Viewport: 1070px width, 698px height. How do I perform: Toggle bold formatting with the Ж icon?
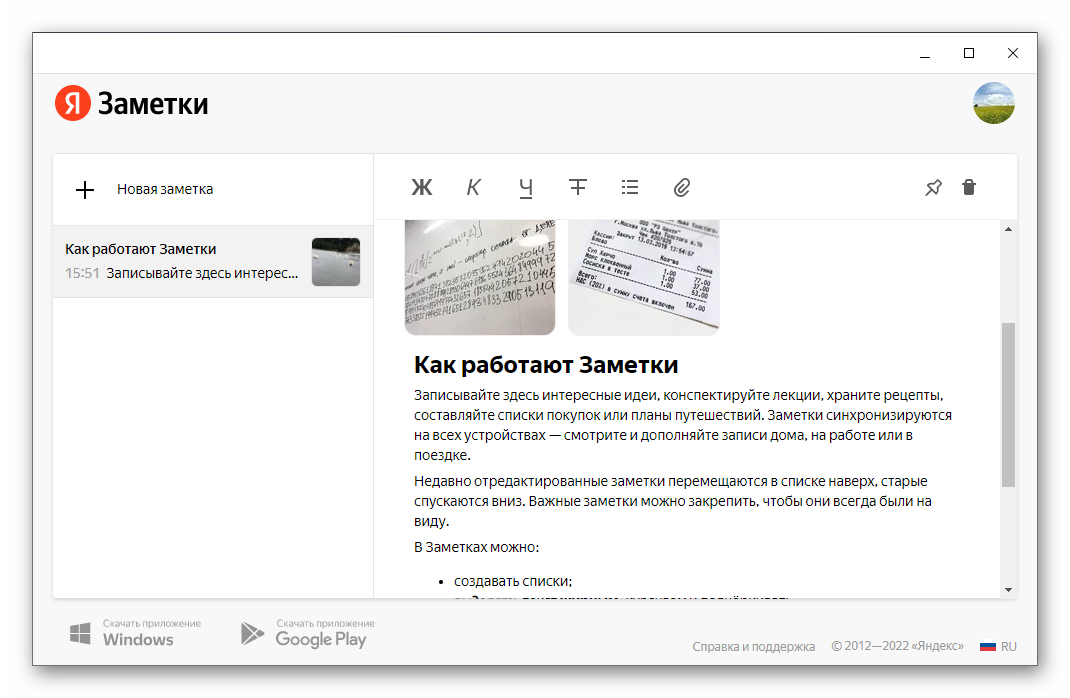point(422,187)
